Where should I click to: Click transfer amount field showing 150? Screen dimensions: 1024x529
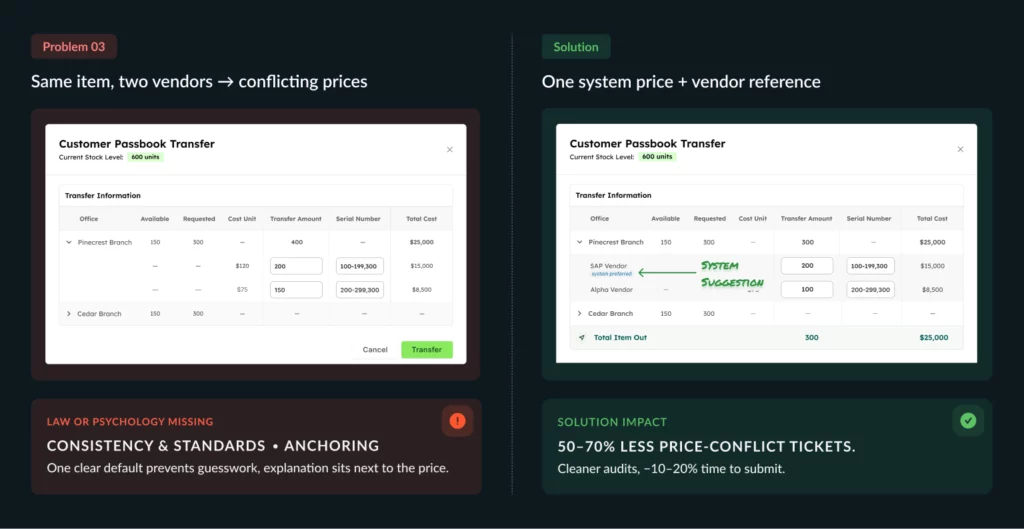pyautogui.click(x=295, y=290)
